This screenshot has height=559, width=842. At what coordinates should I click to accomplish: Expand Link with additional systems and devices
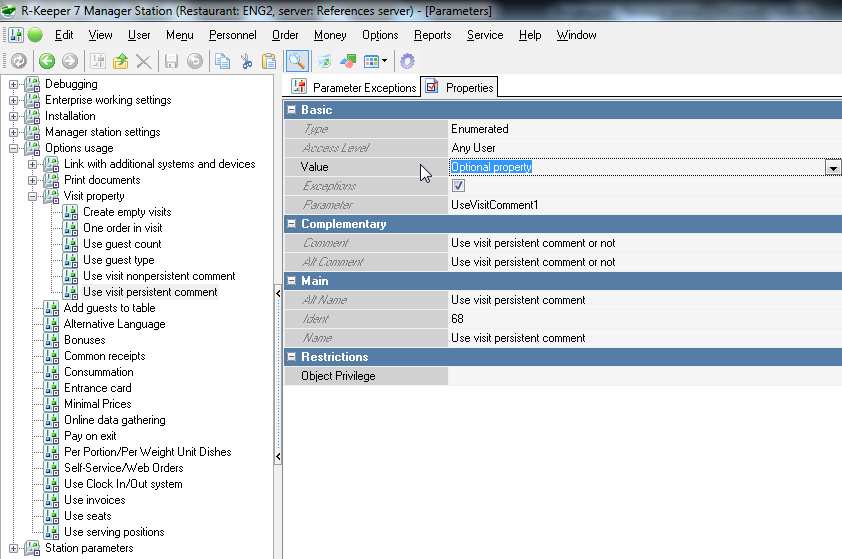coord(33,164)
